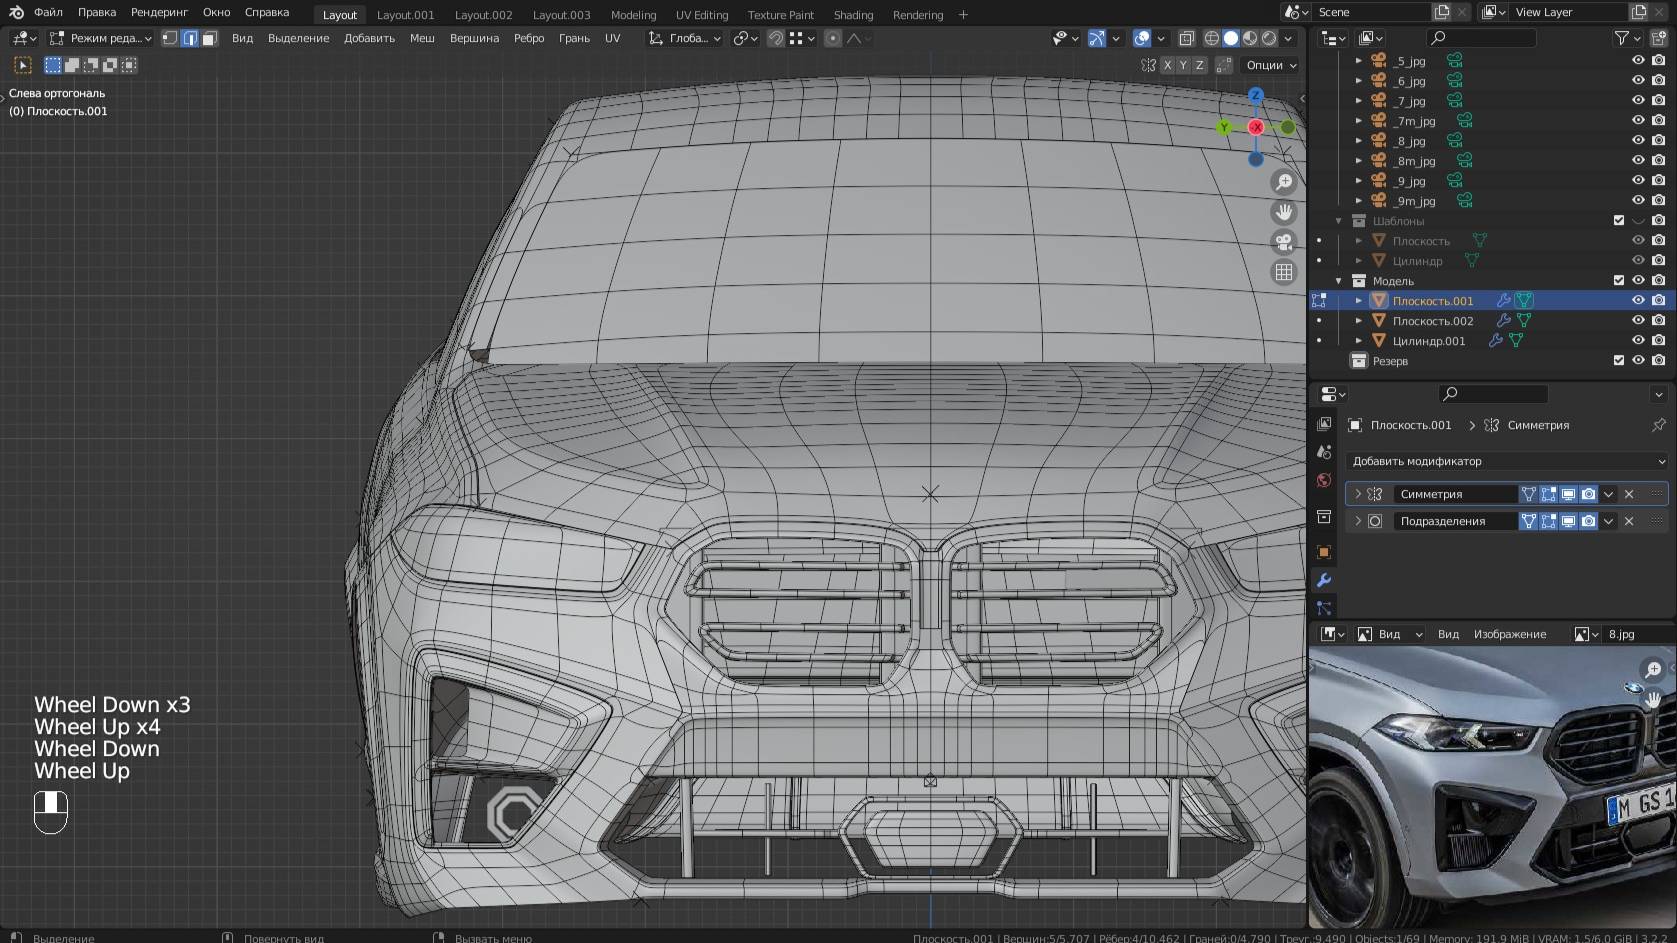Open the Меш menu
The width and height of the screenshot is (1677, 943).
point(421,38)
